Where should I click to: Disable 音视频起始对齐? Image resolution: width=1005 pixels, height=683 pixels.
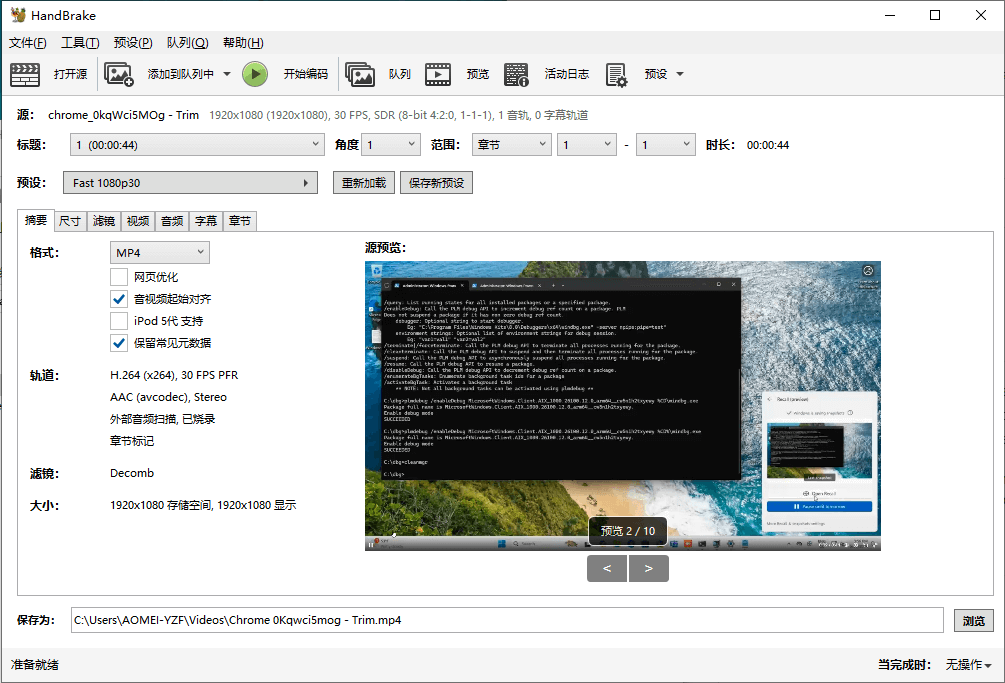tap(119, 299)
